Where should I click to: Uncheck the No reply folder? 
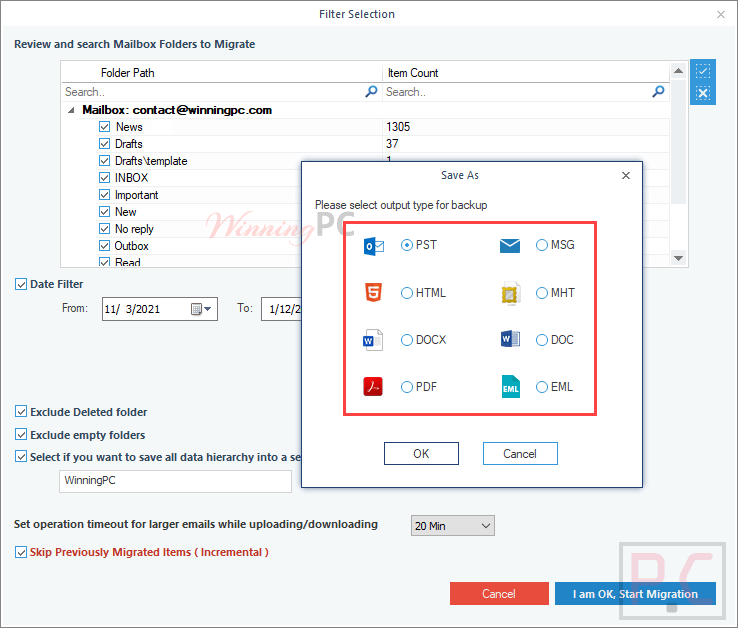pos(104,228)
